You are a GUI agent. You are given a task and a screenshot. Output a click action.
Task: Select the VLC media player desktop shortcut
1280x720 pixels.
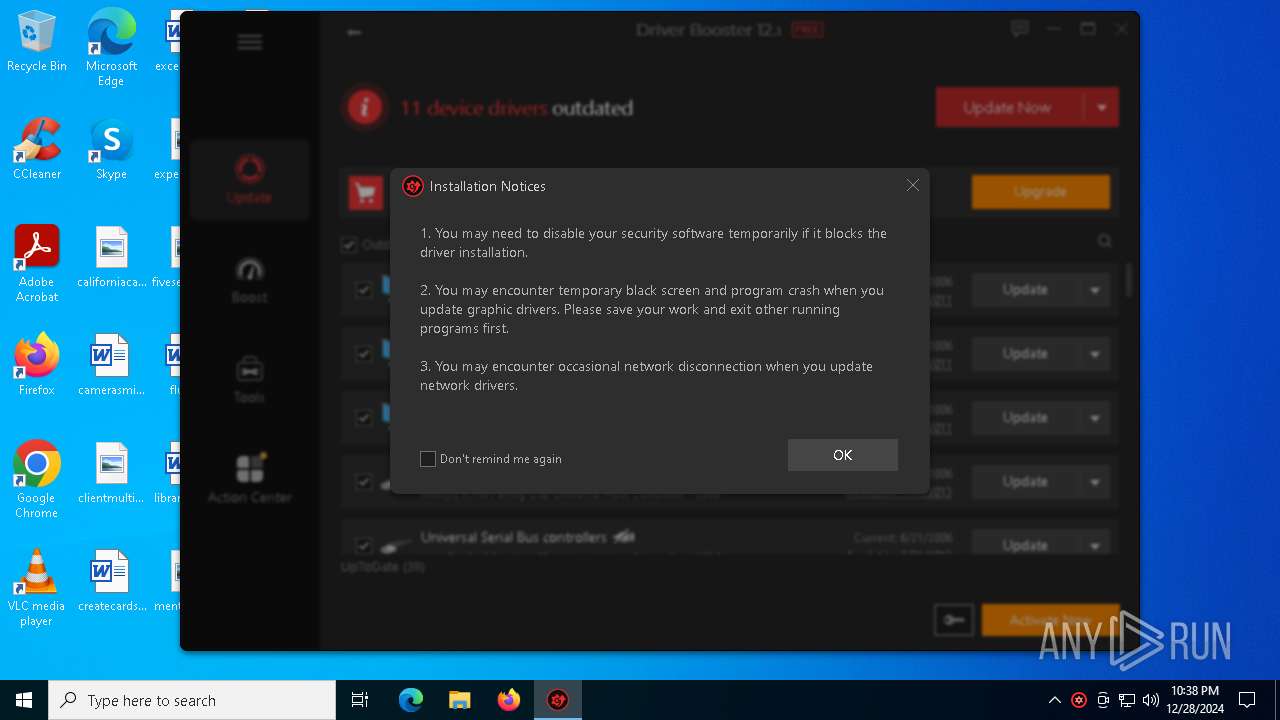pyautogui.click(x=37, y=588)
